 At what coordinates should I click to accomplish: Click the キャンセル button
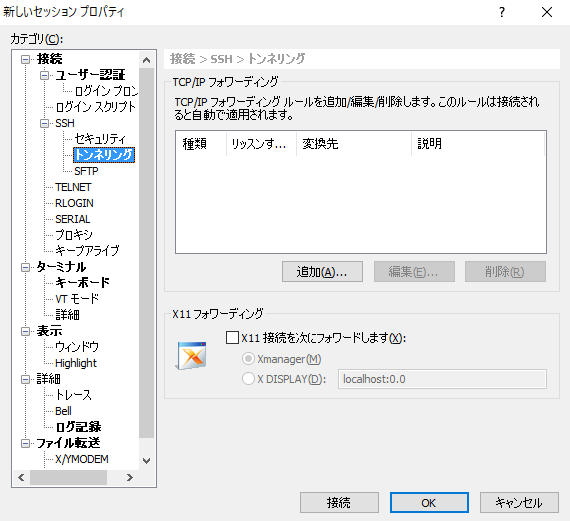(519, 503)
